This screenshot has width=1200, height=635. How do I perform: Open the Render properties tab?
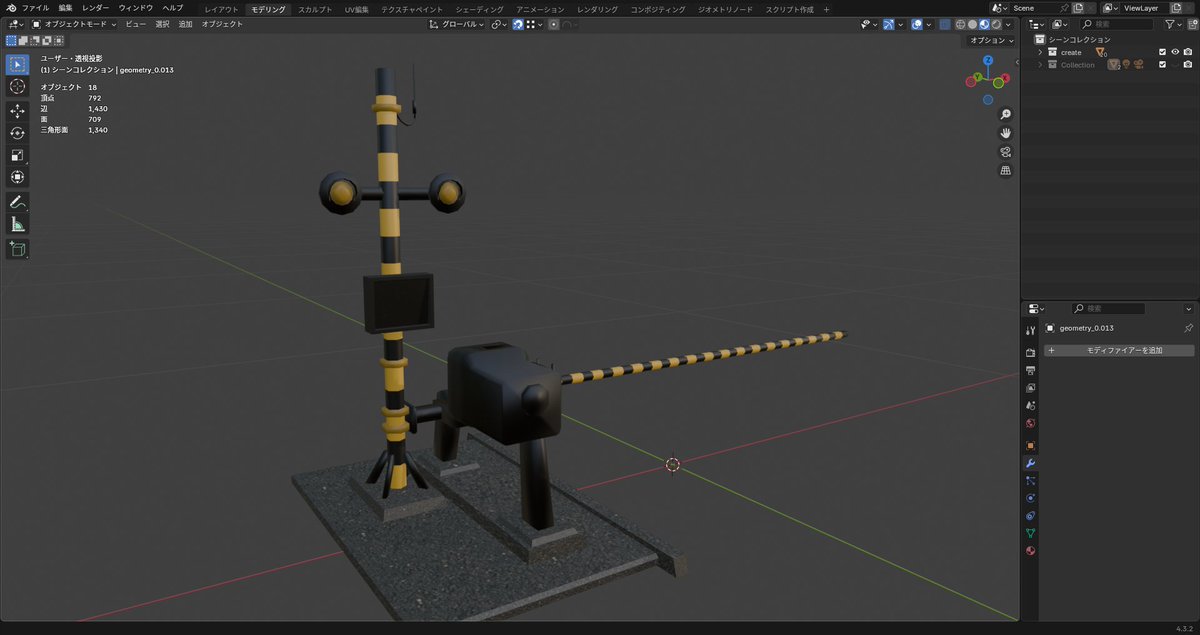tap(1030, 353)
